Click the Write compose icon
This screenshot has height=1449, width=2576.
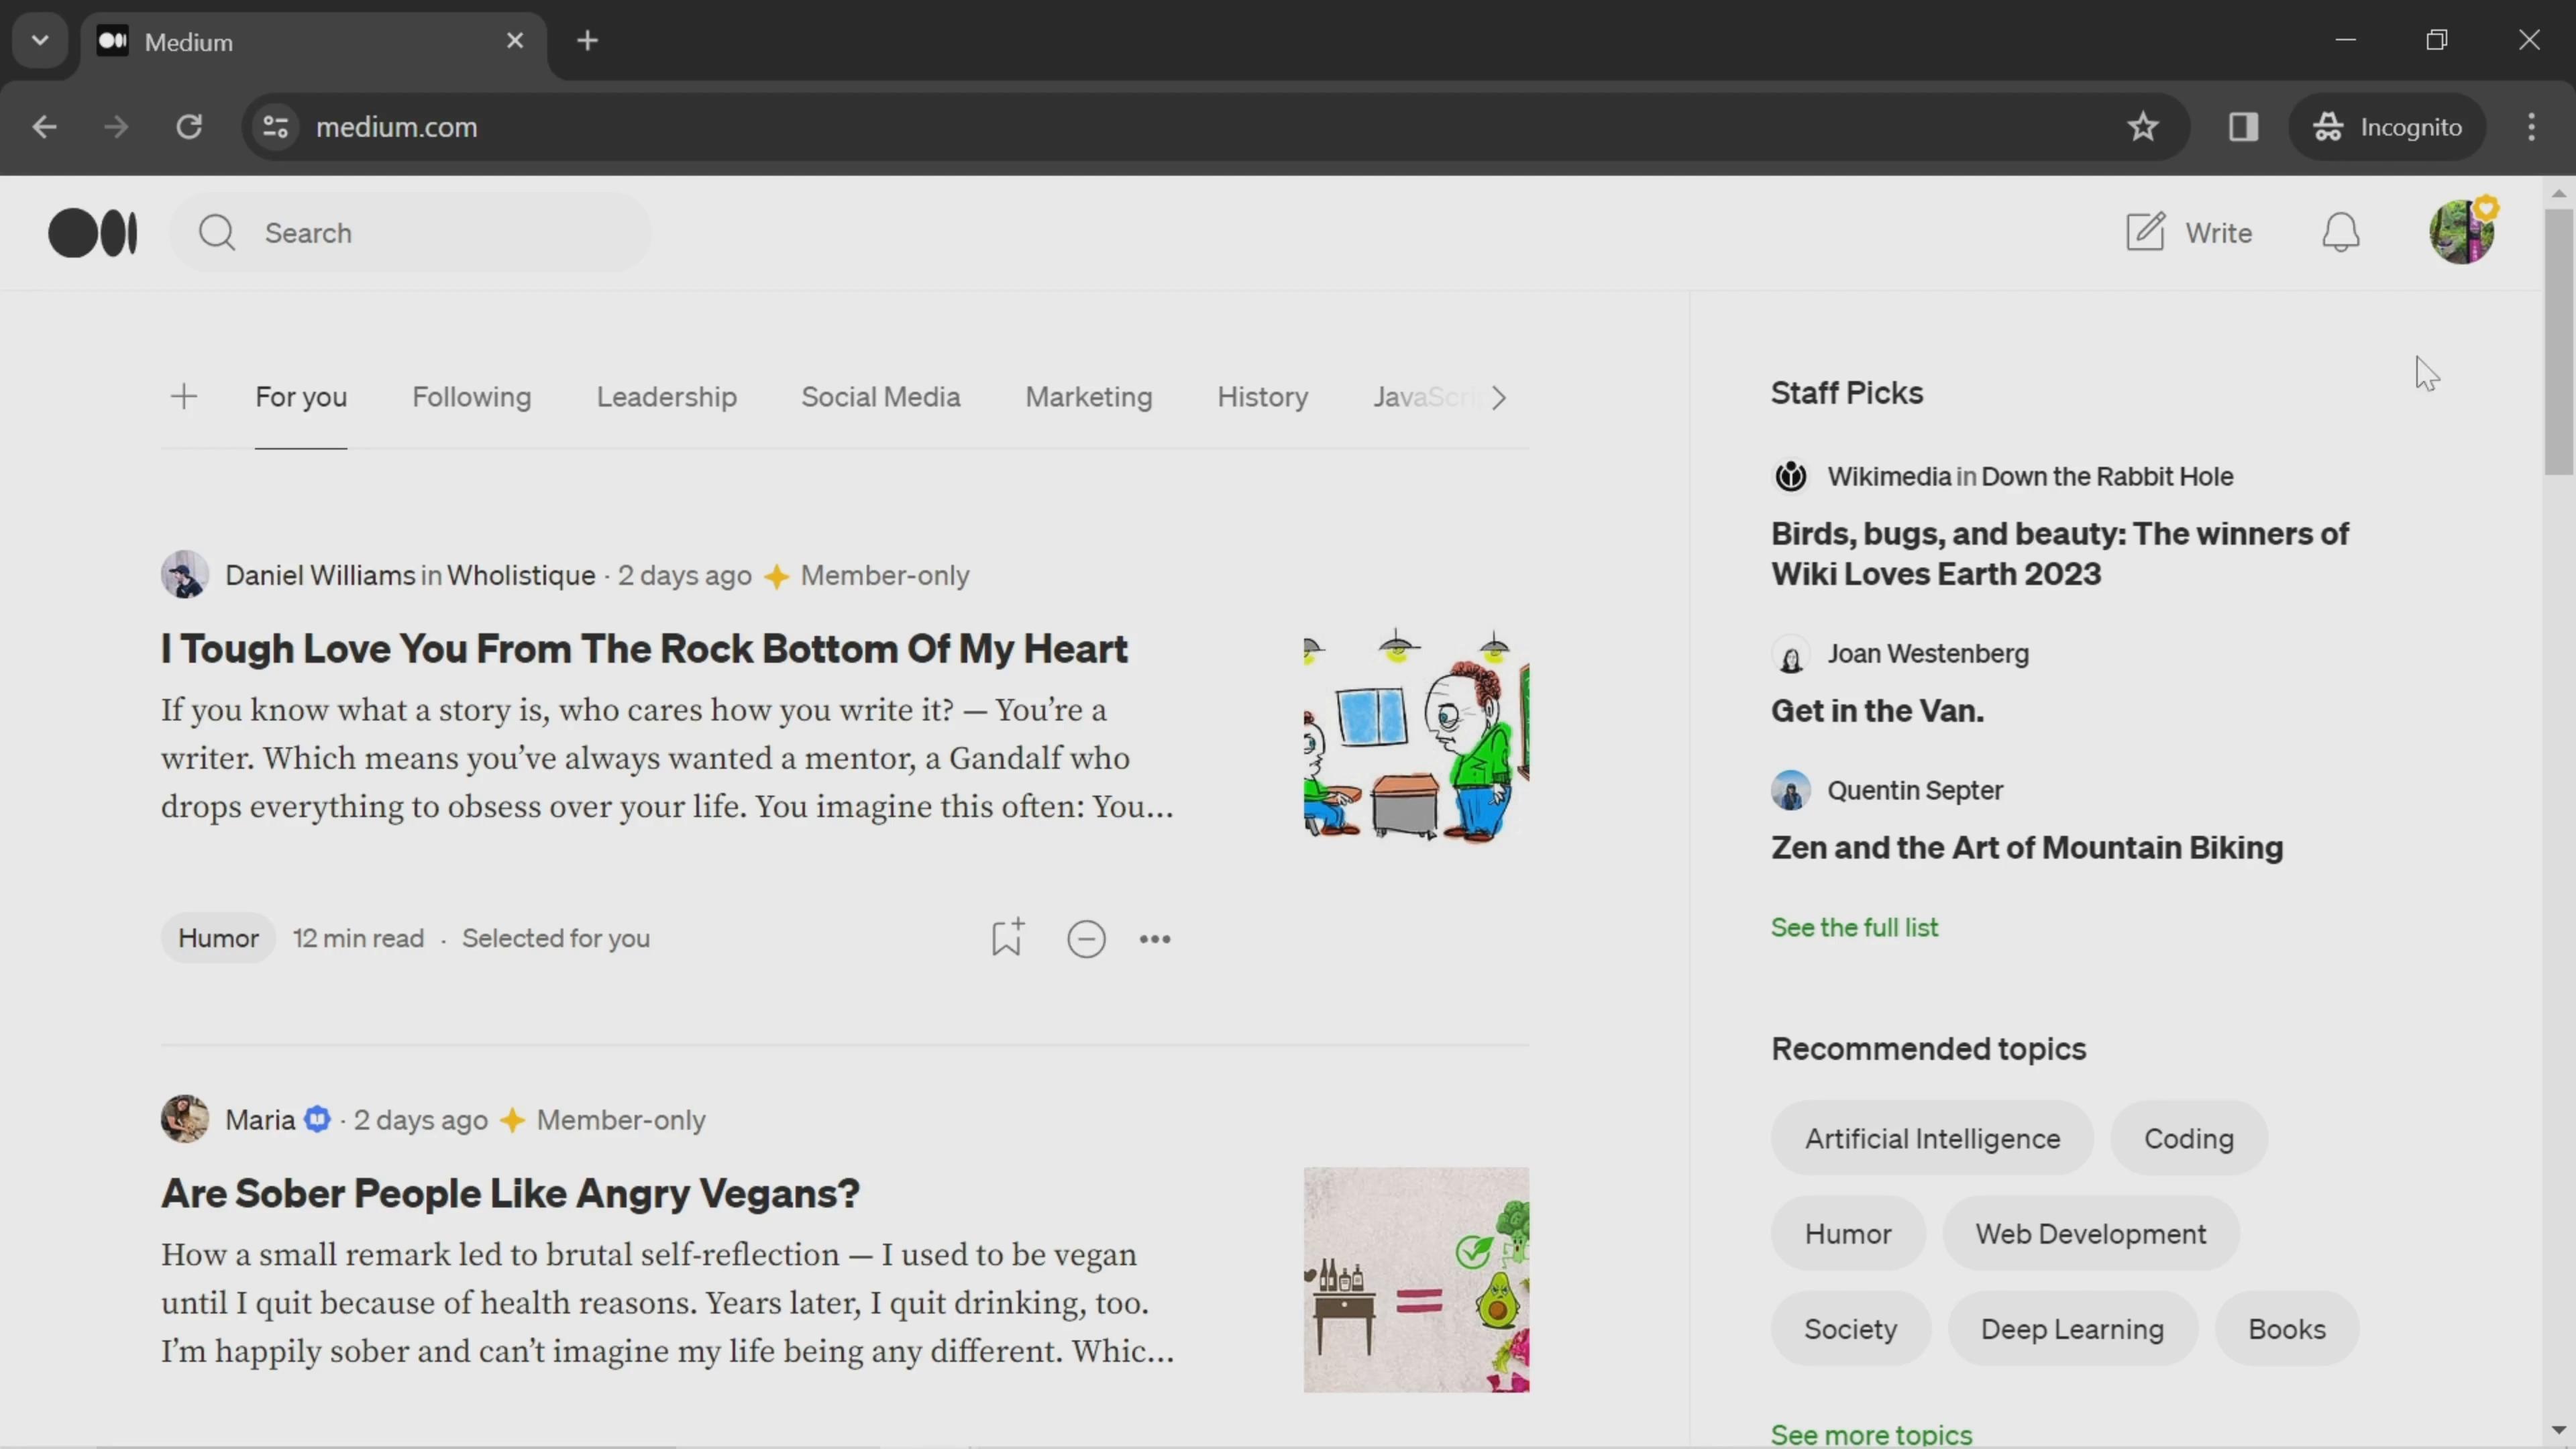[x=2146, y=230]
